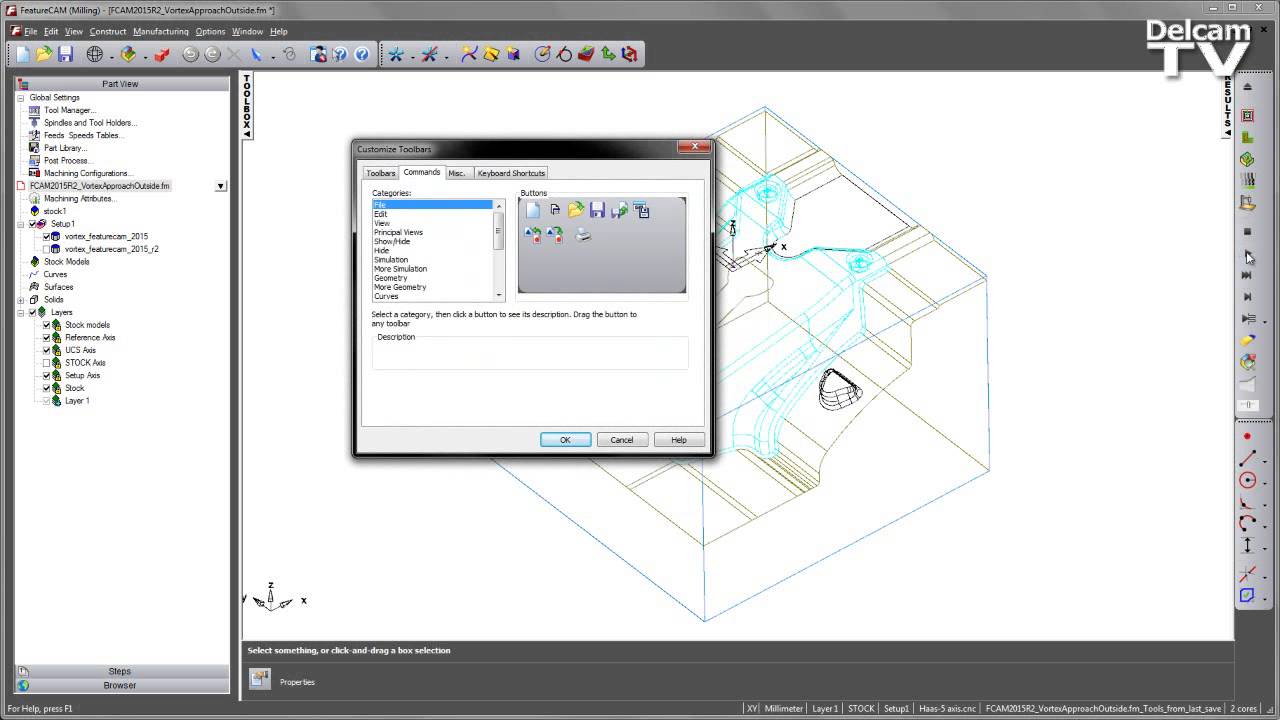
Task: Click Help in Customize Toolbars dialog
Action: pos(679,440)
